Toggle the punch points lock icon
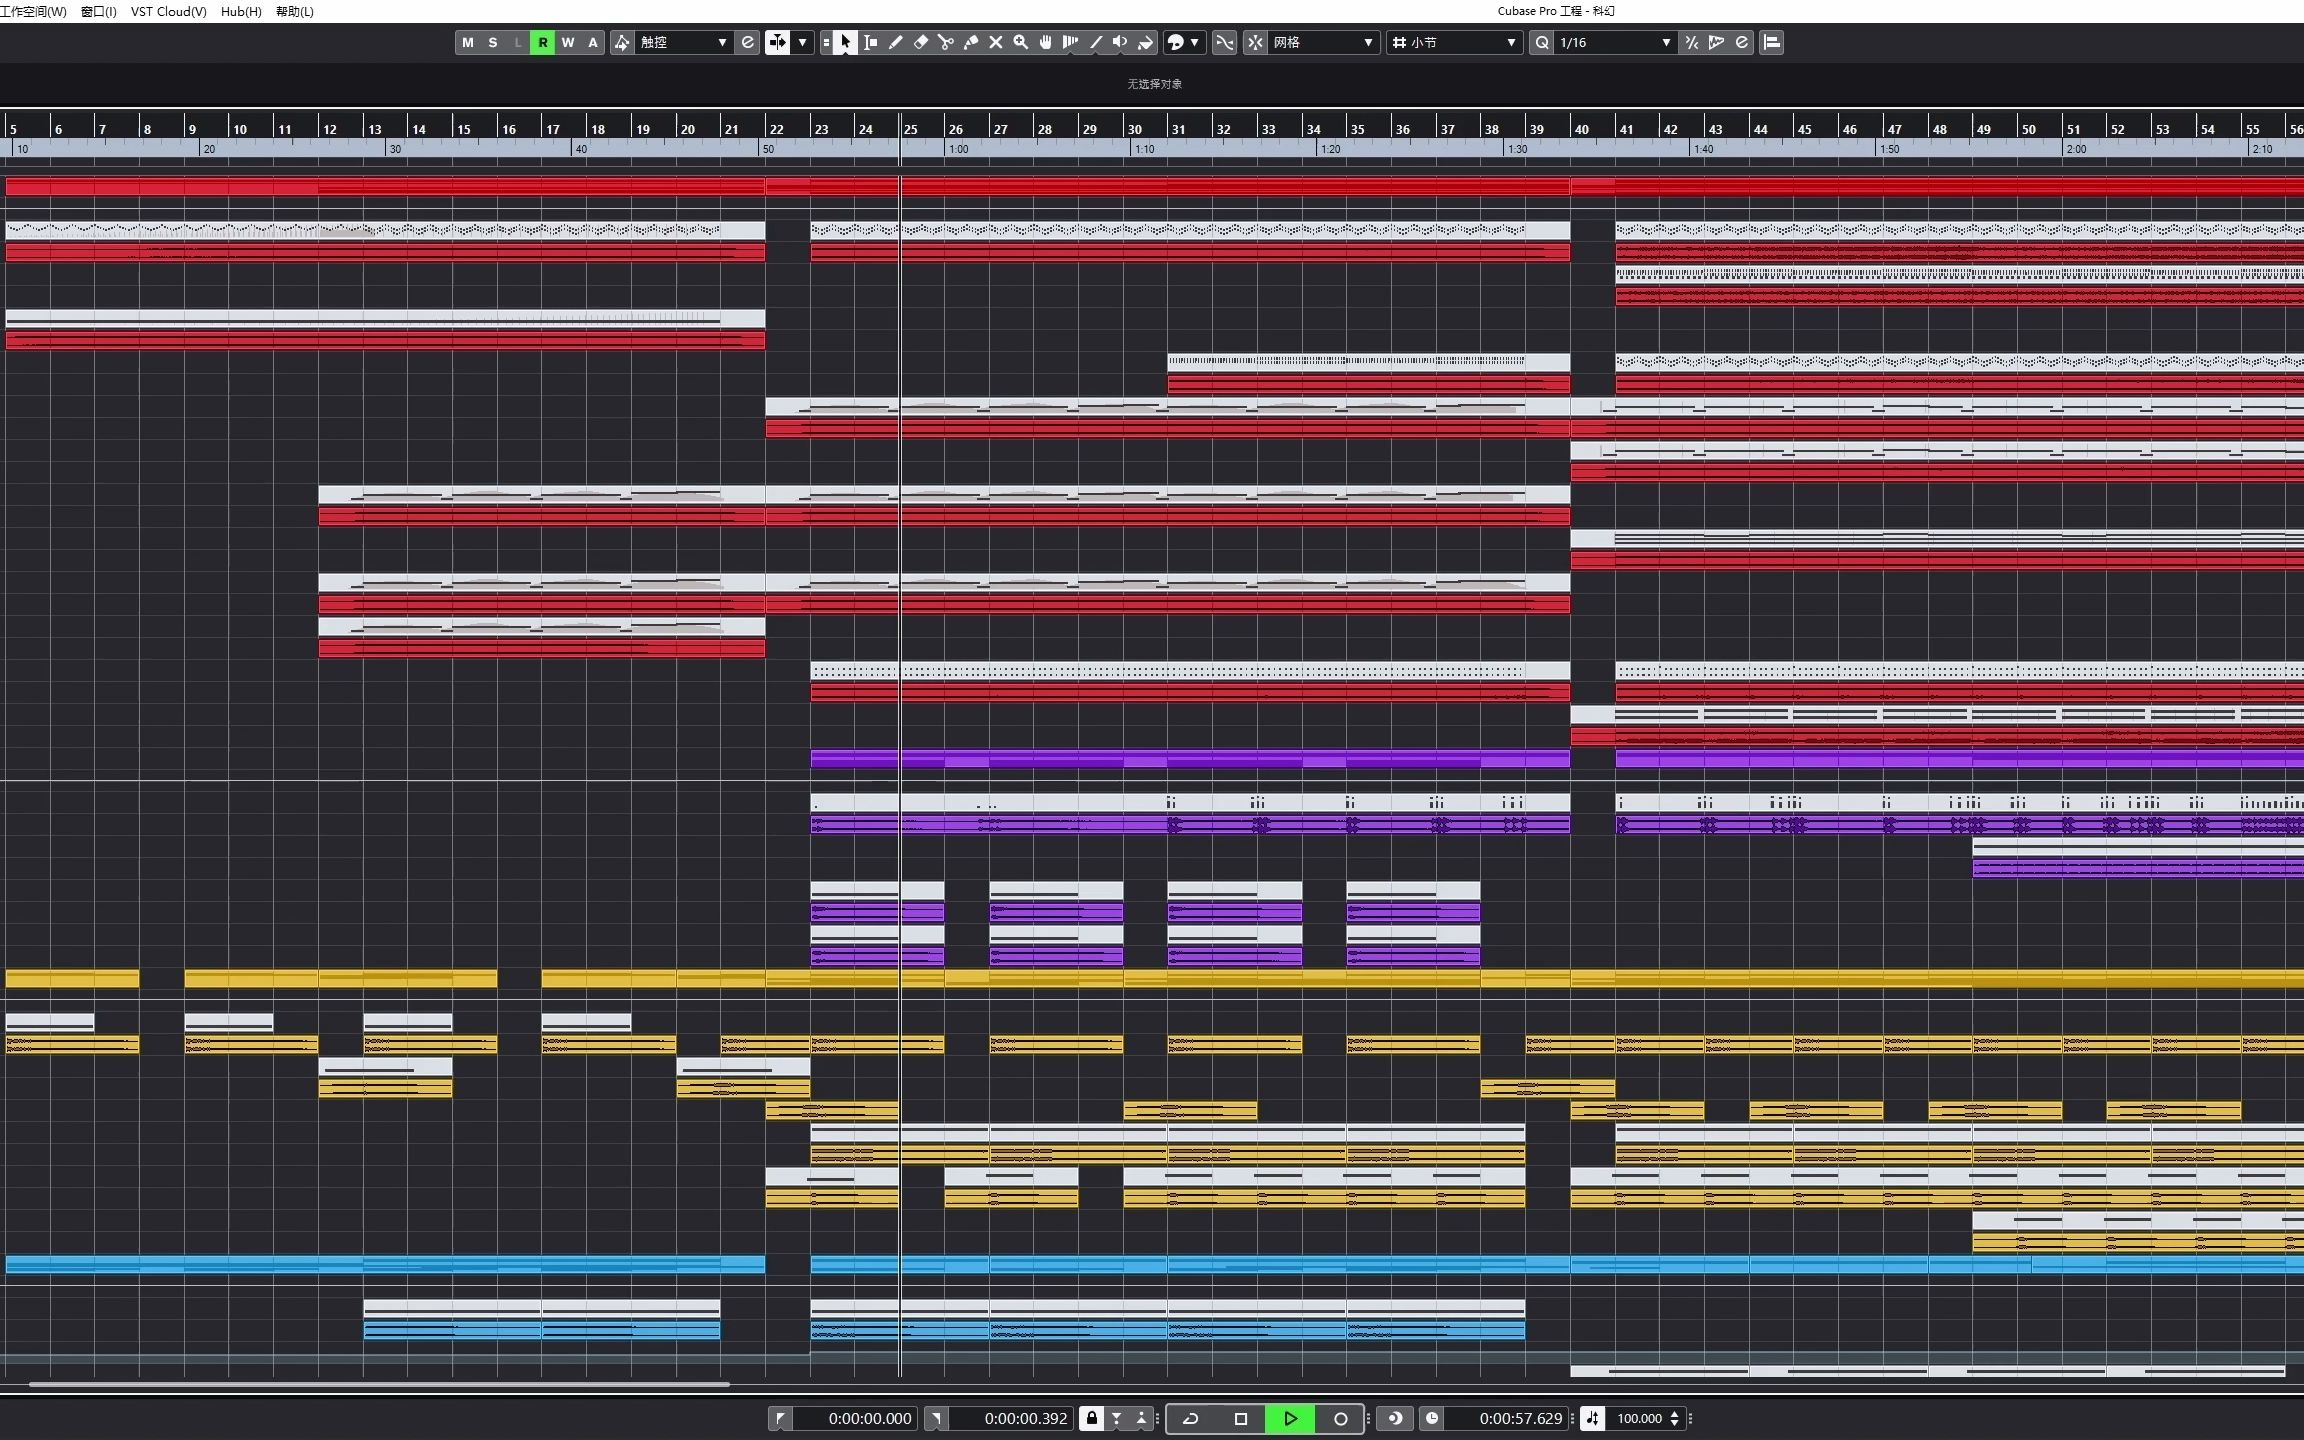2304x1440 pixels. [1092, 1418]
